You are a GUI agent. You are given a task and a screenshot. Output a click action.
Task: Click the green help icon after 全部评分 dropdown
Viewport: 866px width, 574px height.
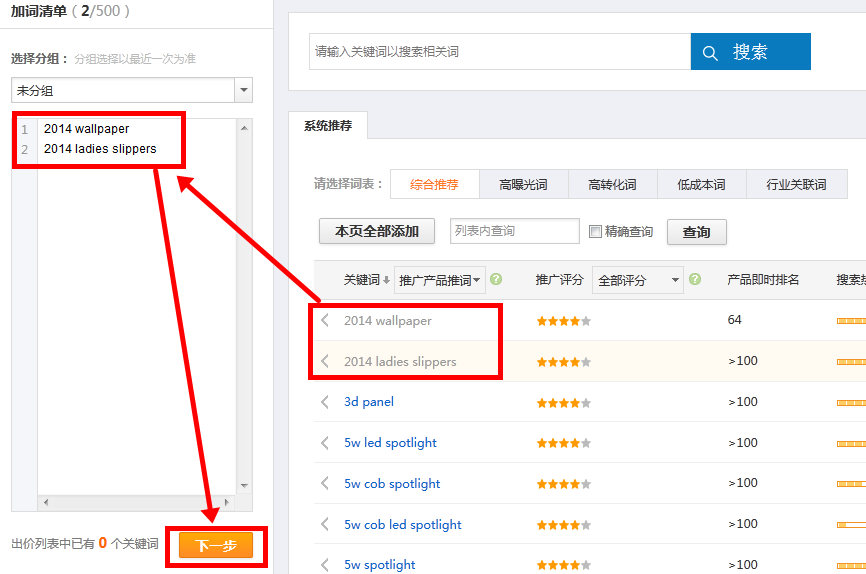(x=695, y=280)
